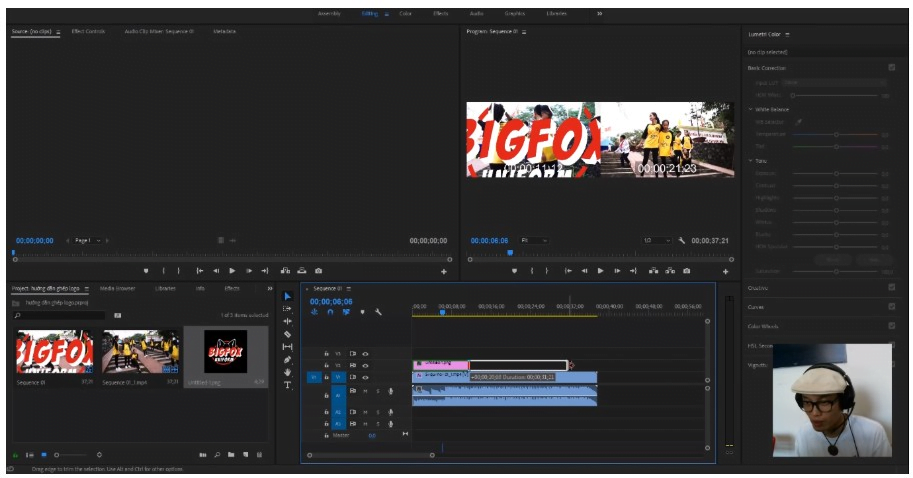The image size is (913, 478).
Task: Switch to the Color workspace
Action: (405, 13)
